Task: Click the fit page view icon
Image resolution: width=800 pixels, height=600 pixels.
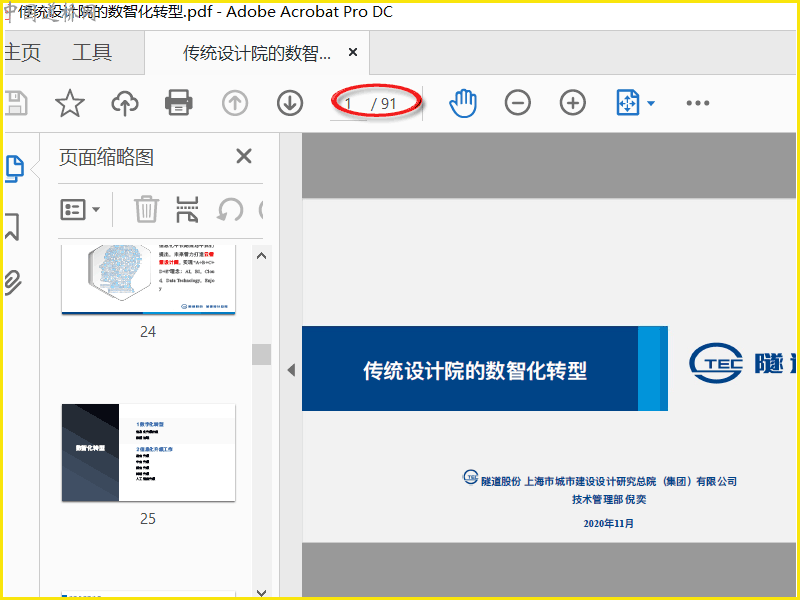Action: tap(628, 103)
